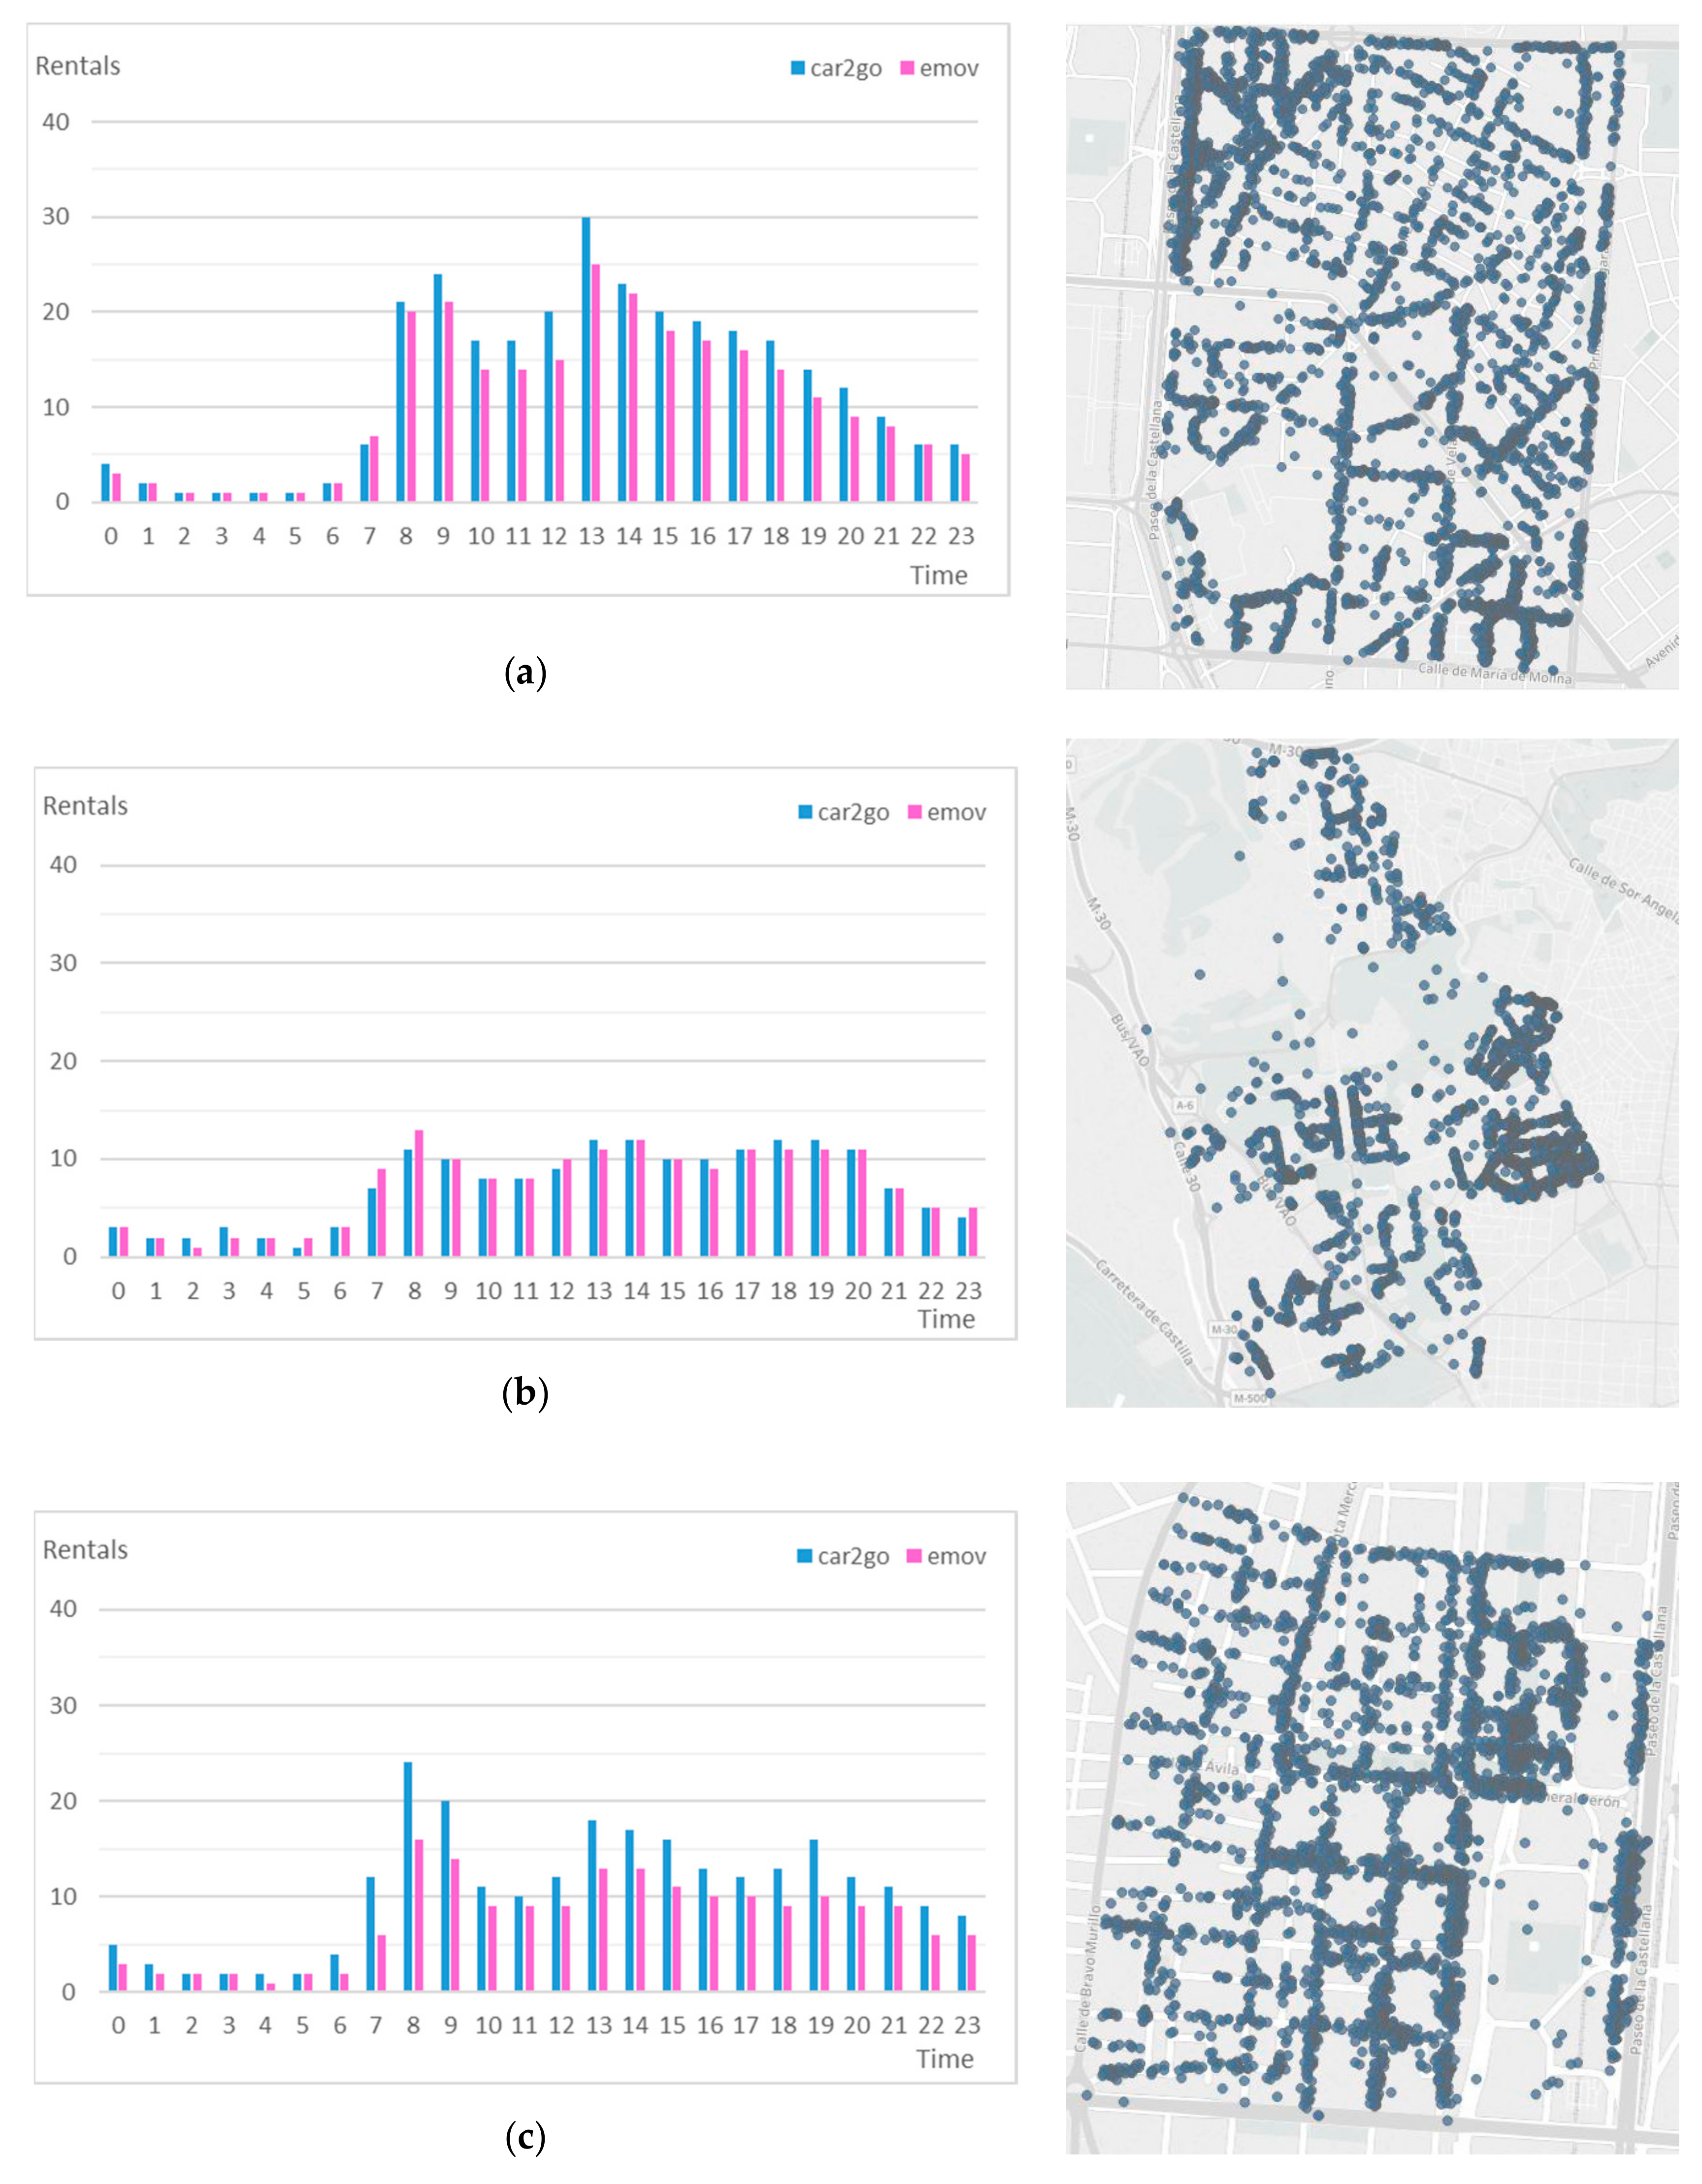Click the x-axis label 8 in chart (c)

click(x=414, y=2025)
